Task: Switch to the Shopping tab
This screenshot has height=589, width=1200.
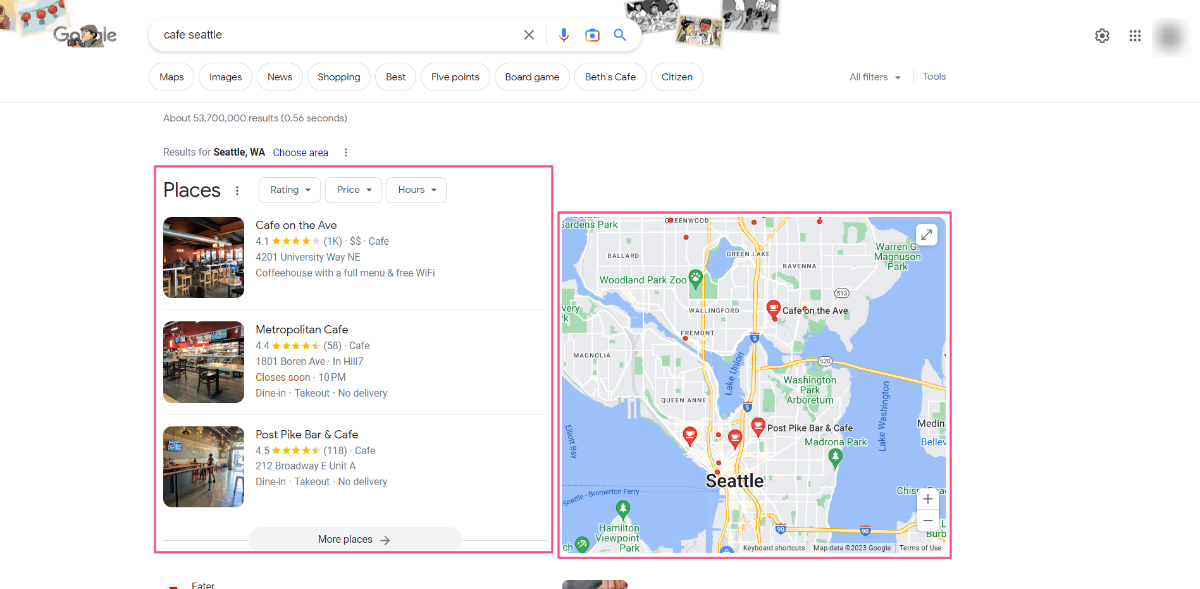Action: point(339,77)
